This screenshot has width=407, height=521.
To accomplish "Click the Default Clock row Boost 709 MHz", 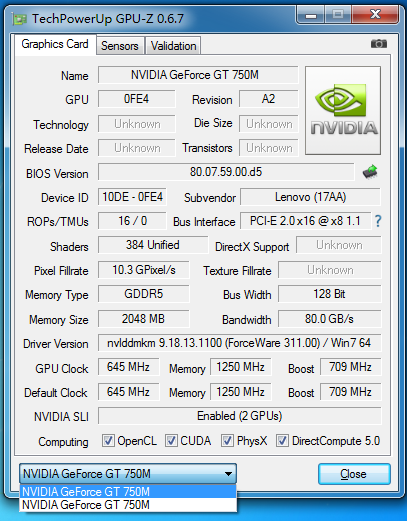I will (x=350, y=392).
